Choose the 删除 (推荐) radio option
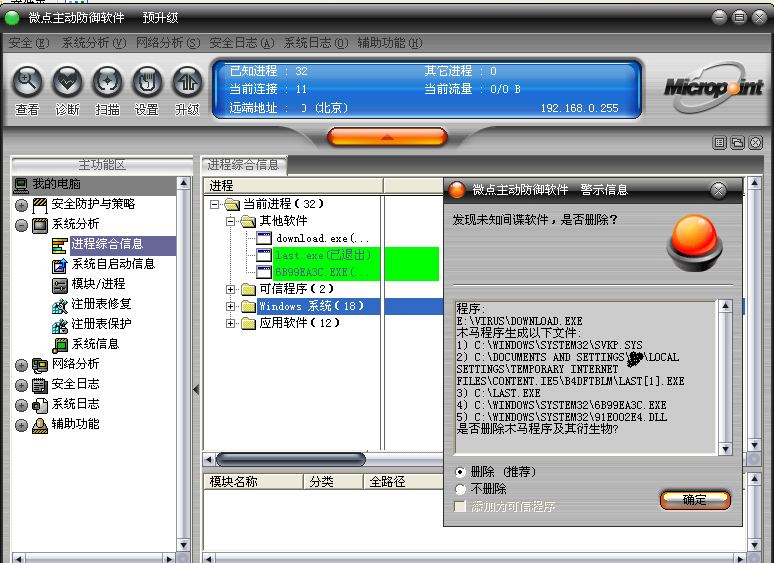The height and width of the screenshot is (563, 774). pyautogui.click(x=460, y=471)
